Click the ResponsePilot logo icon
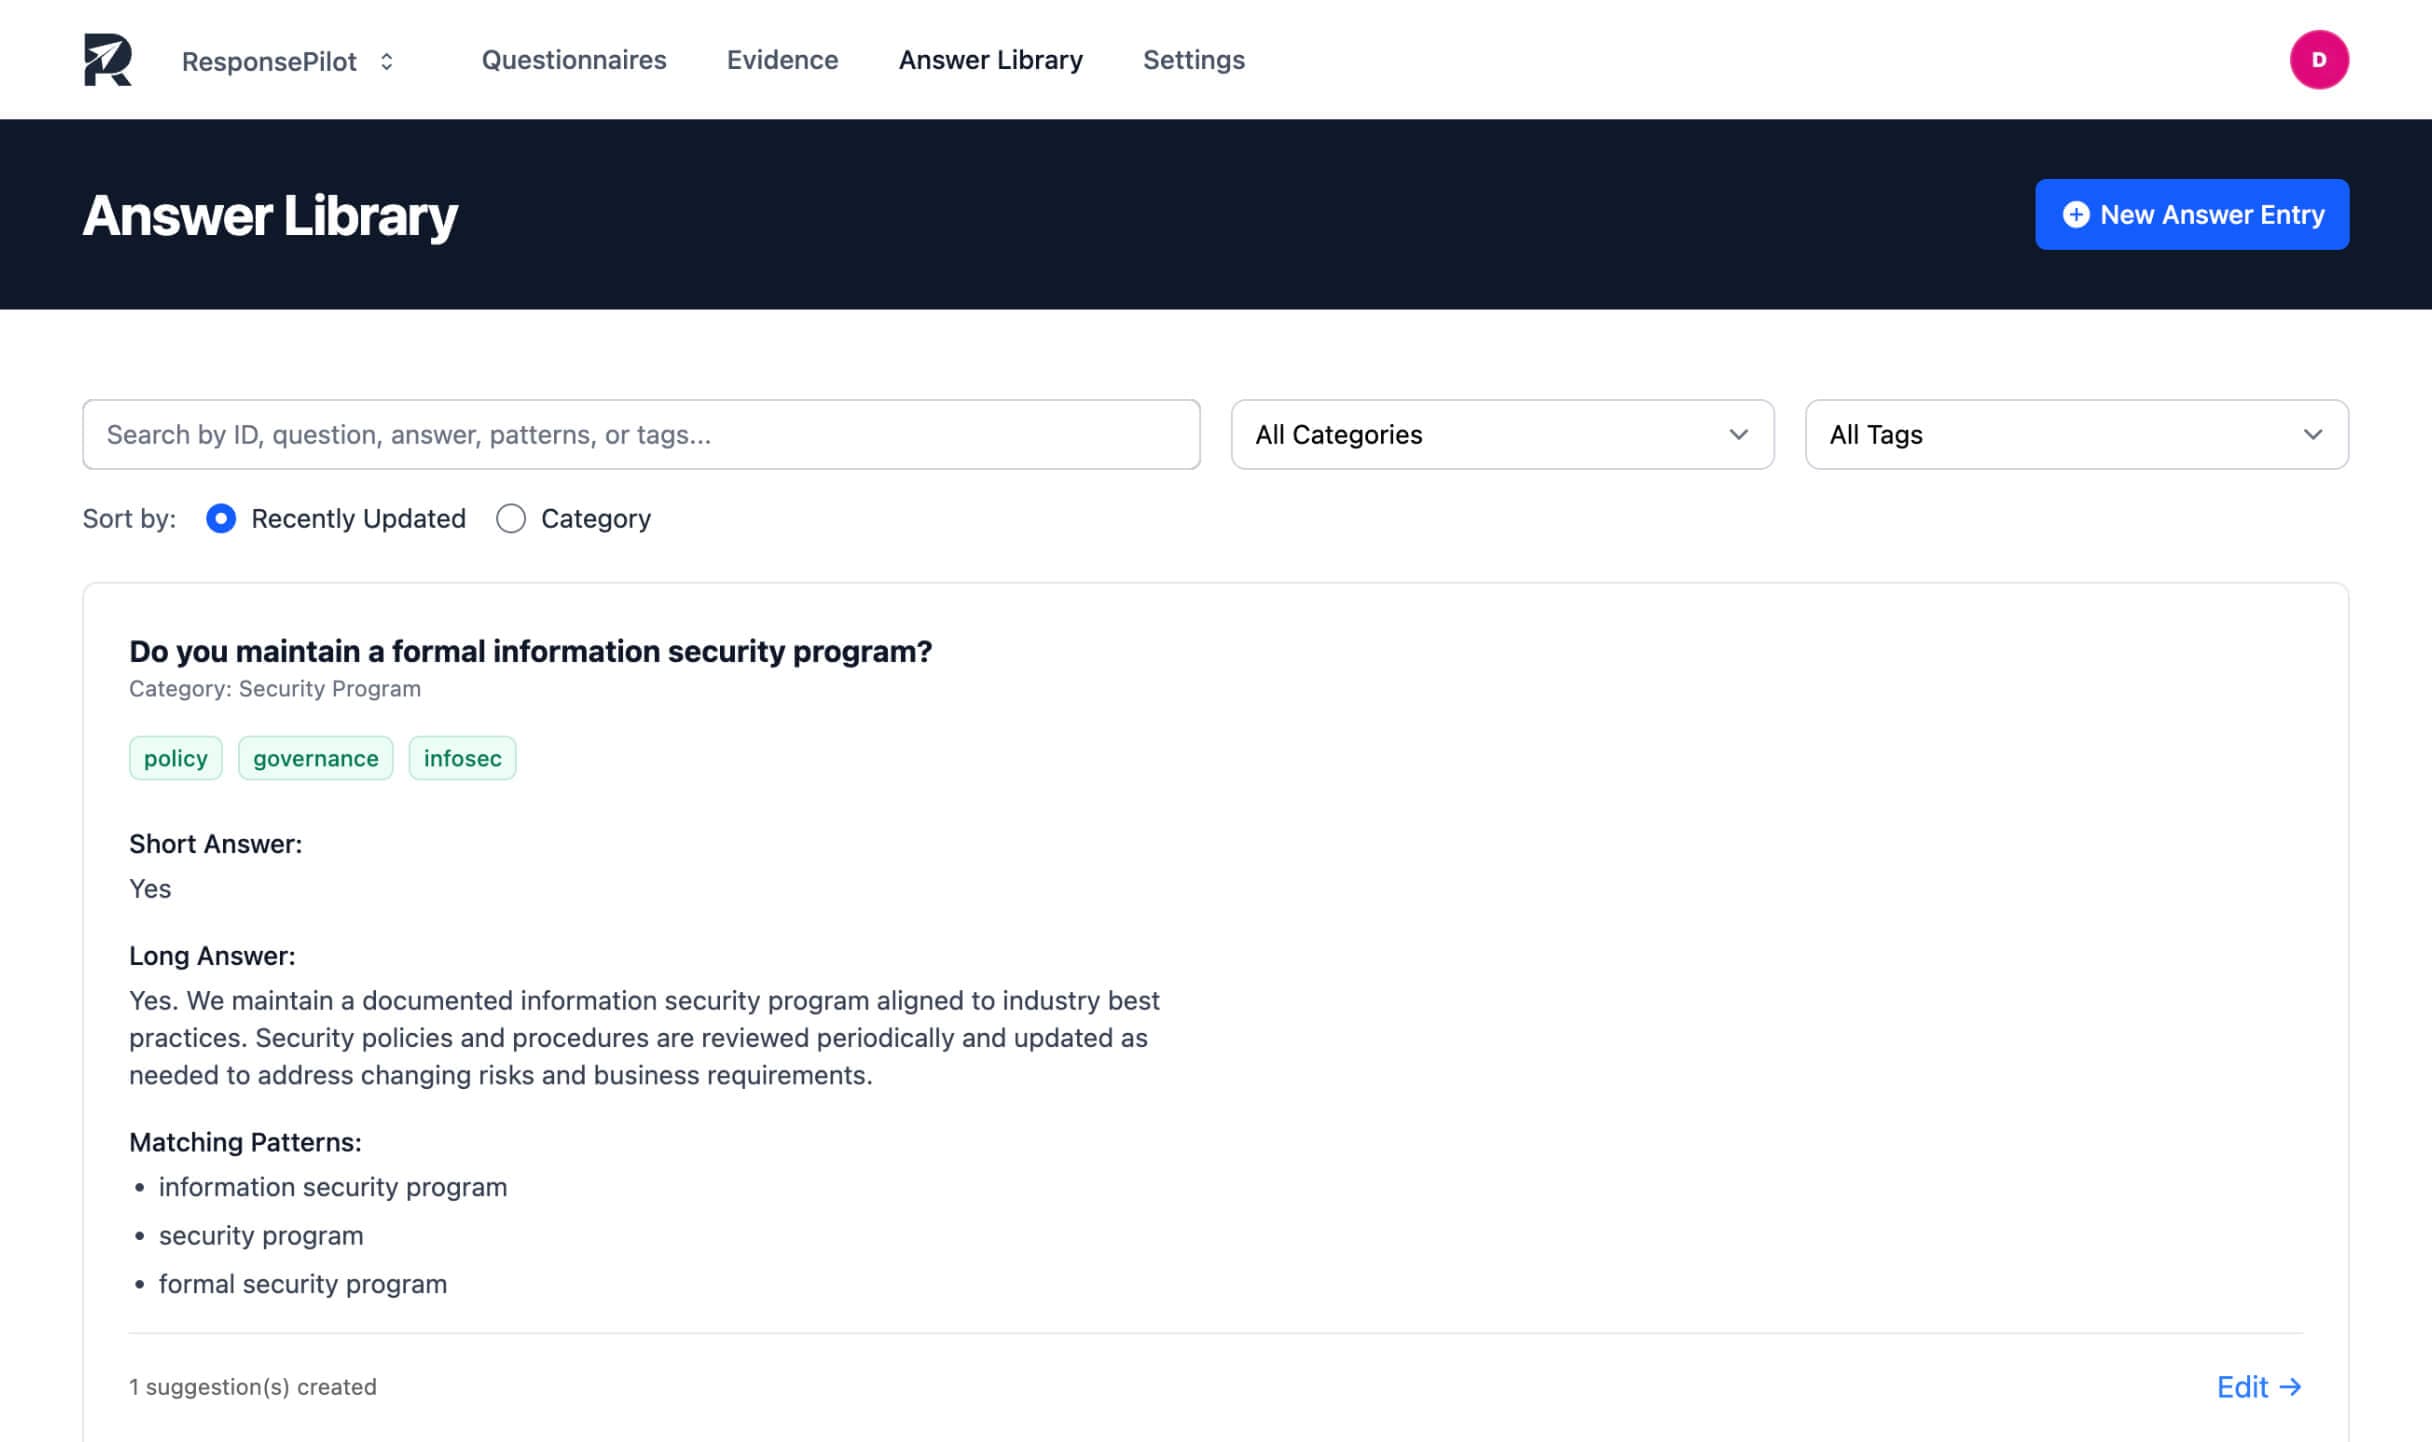Screen dimensions: 2432x1442 pos(110,60)
